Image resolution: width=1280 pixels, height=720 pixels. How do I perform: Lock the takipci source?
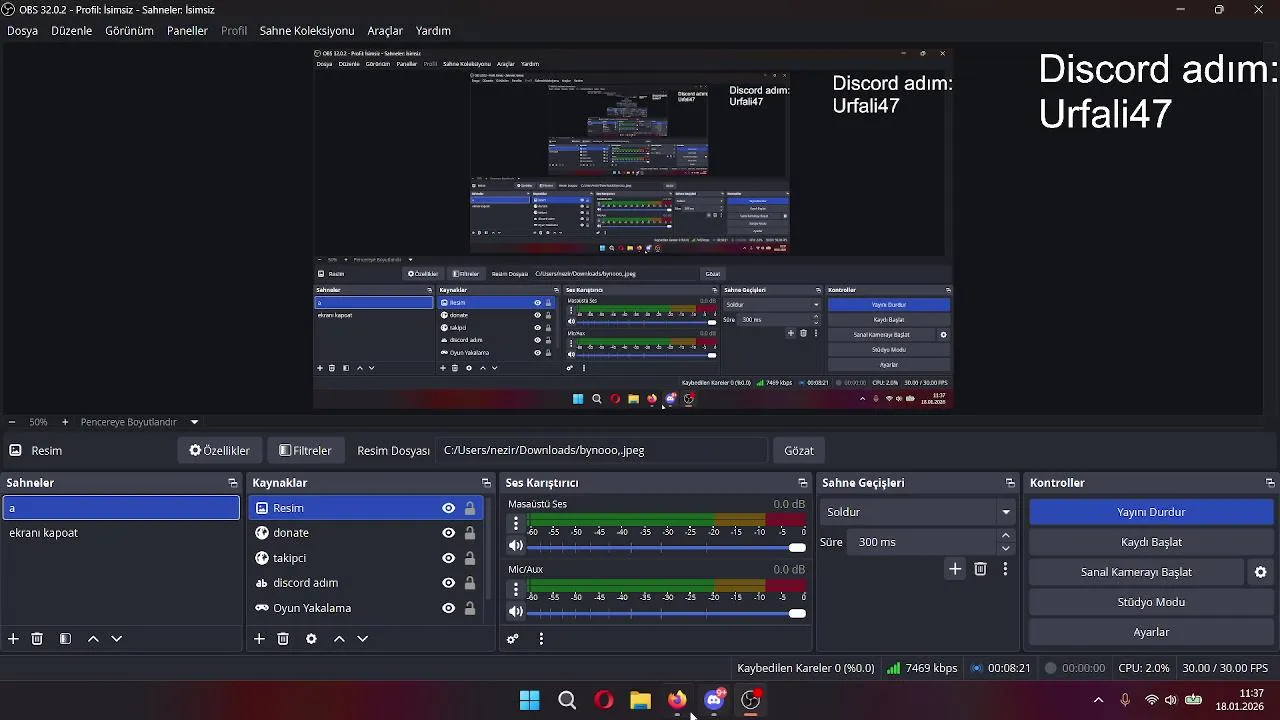(470, 558)
